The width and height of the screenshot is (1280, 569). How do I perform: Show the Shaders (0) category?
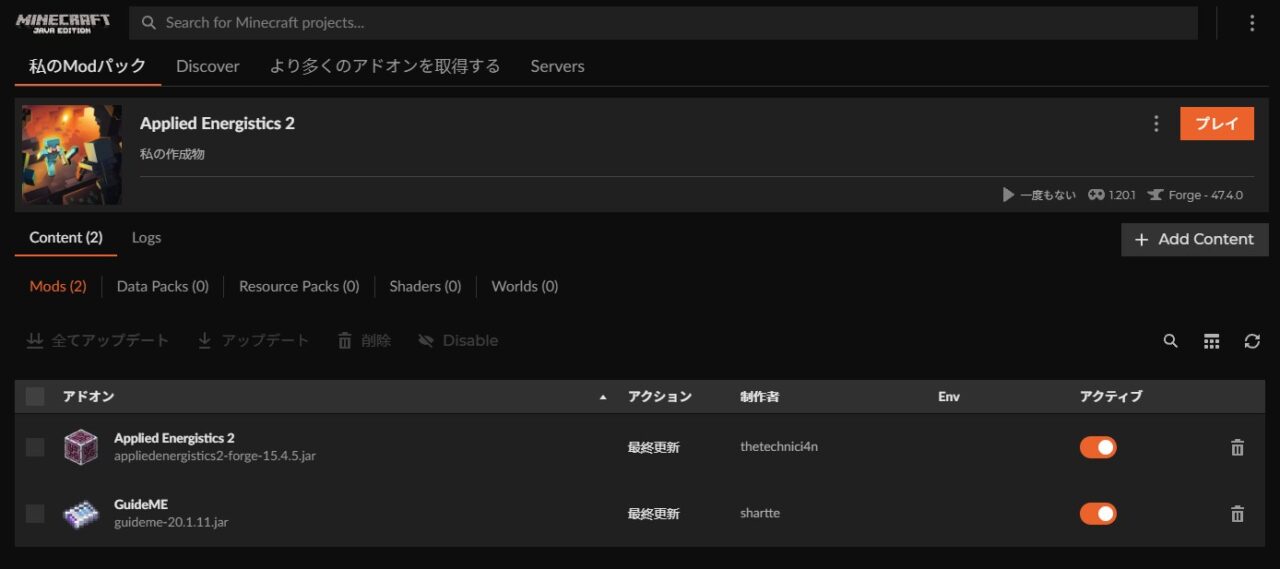coord(425,286)
